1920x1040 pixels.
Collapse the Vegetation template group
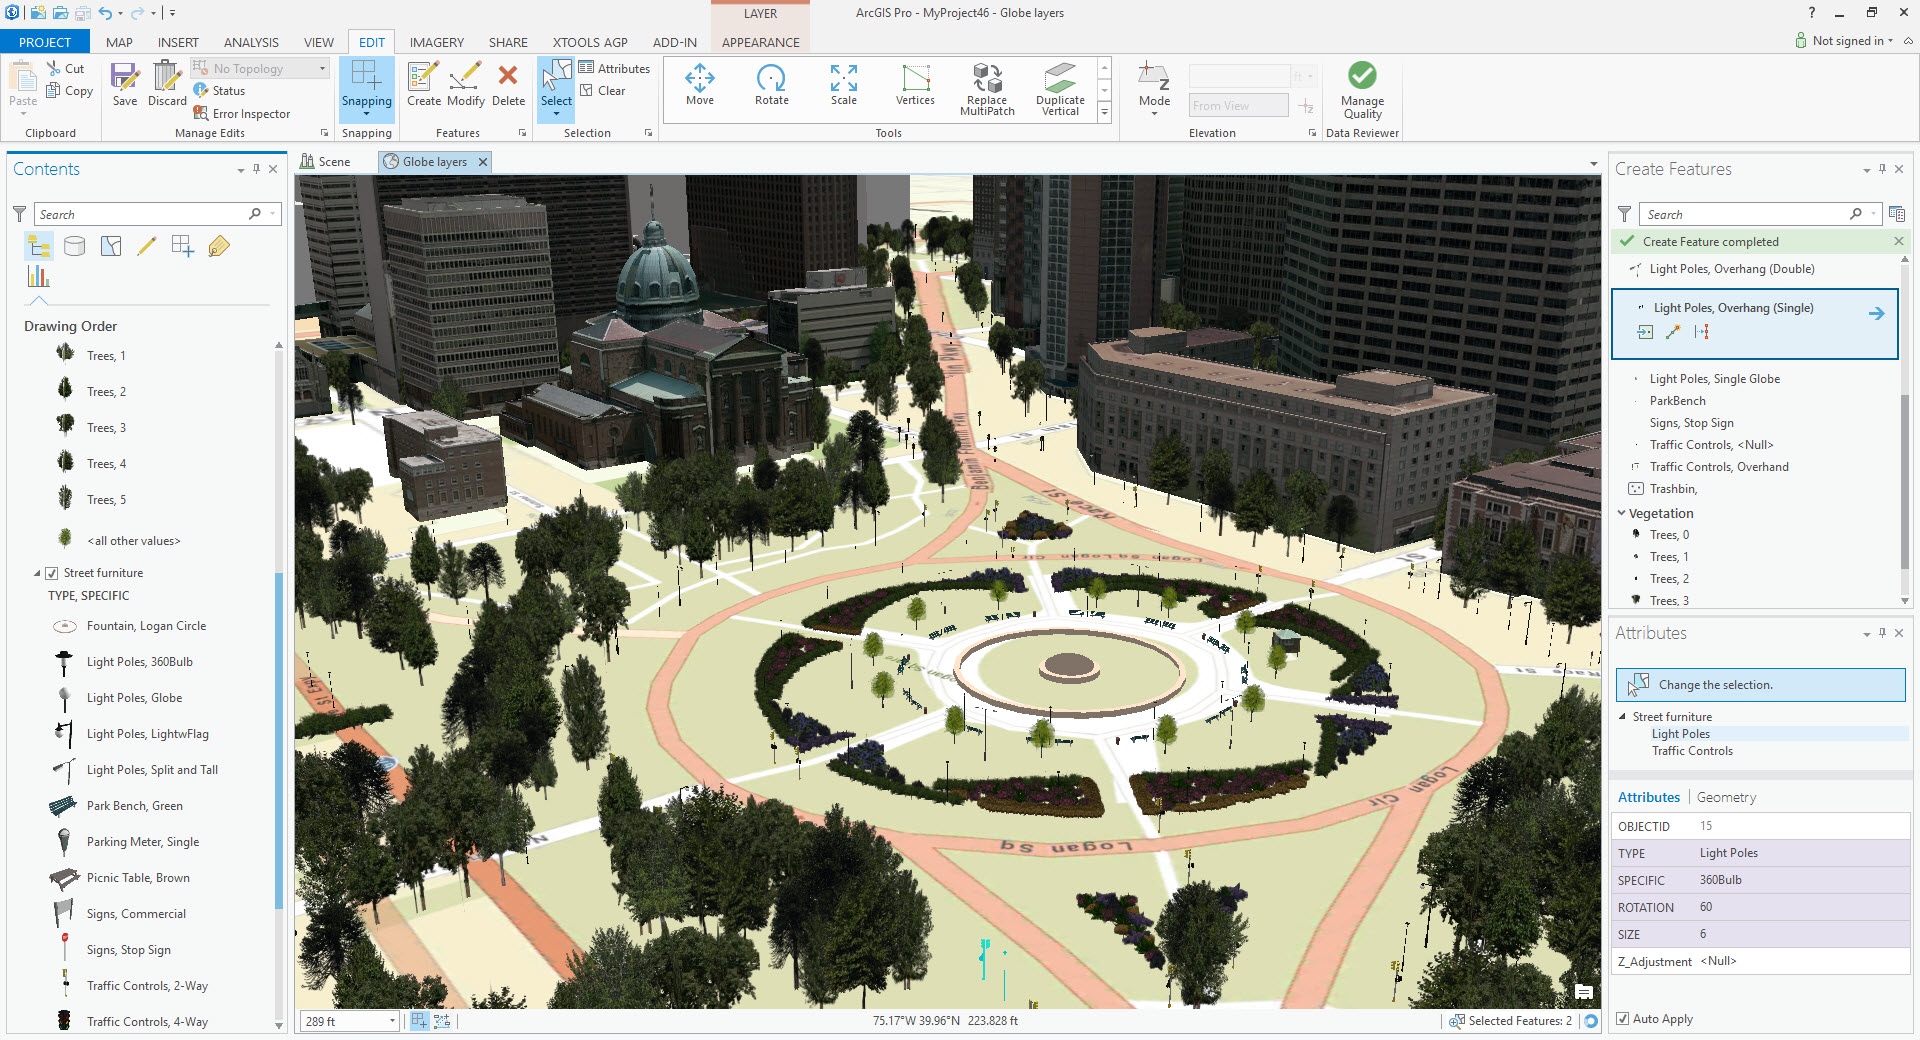pyautogui.click(x=1622, y=513)
